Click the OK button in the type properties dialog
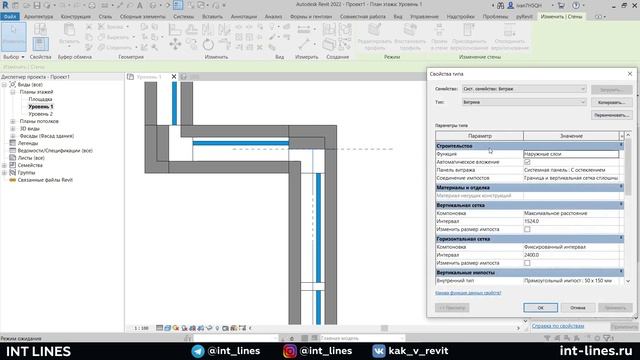This screenshot has width=640, height=360. tap(540, 308)
